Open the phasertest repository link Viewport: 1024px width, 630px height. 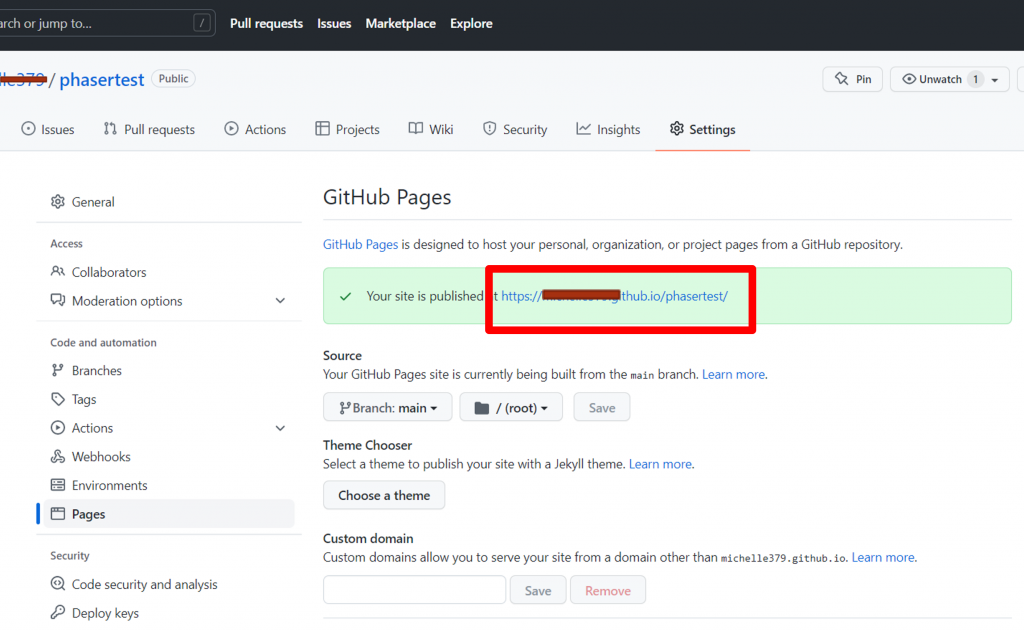tap(101, 80)
